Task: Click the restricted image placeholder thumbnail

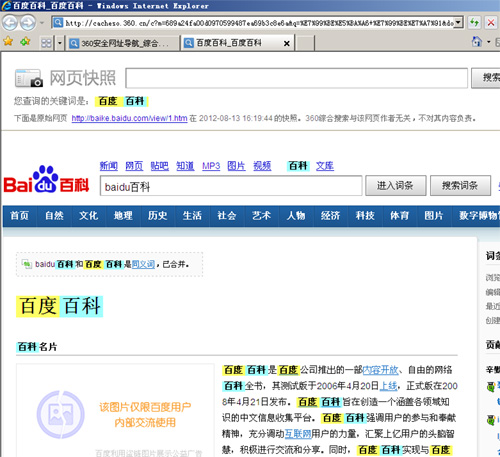Action: coord(115,411)
